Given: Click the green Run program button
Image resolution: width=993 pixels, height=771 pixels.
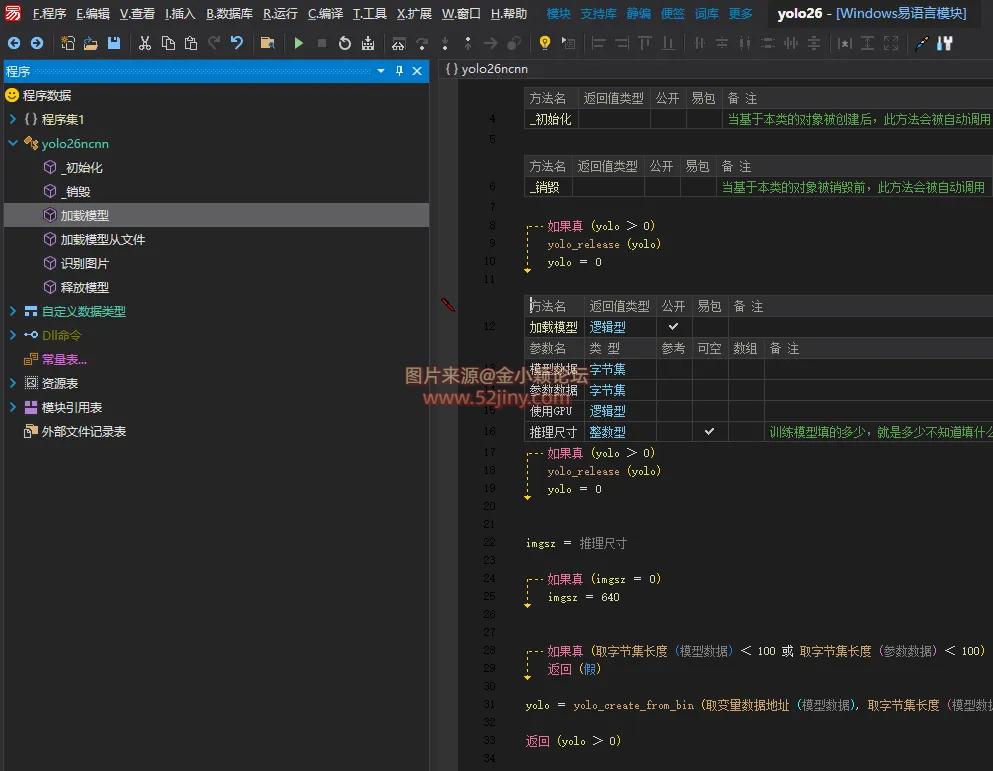Looking at the screenshot, I should 298,43.
